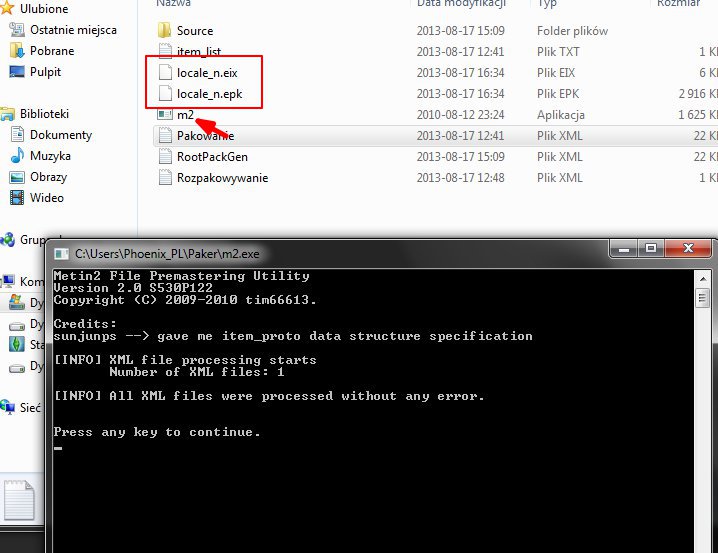Click the Sieć network icon
The width and height of the screenshot is (718, 553).
(x=7, y=407)
